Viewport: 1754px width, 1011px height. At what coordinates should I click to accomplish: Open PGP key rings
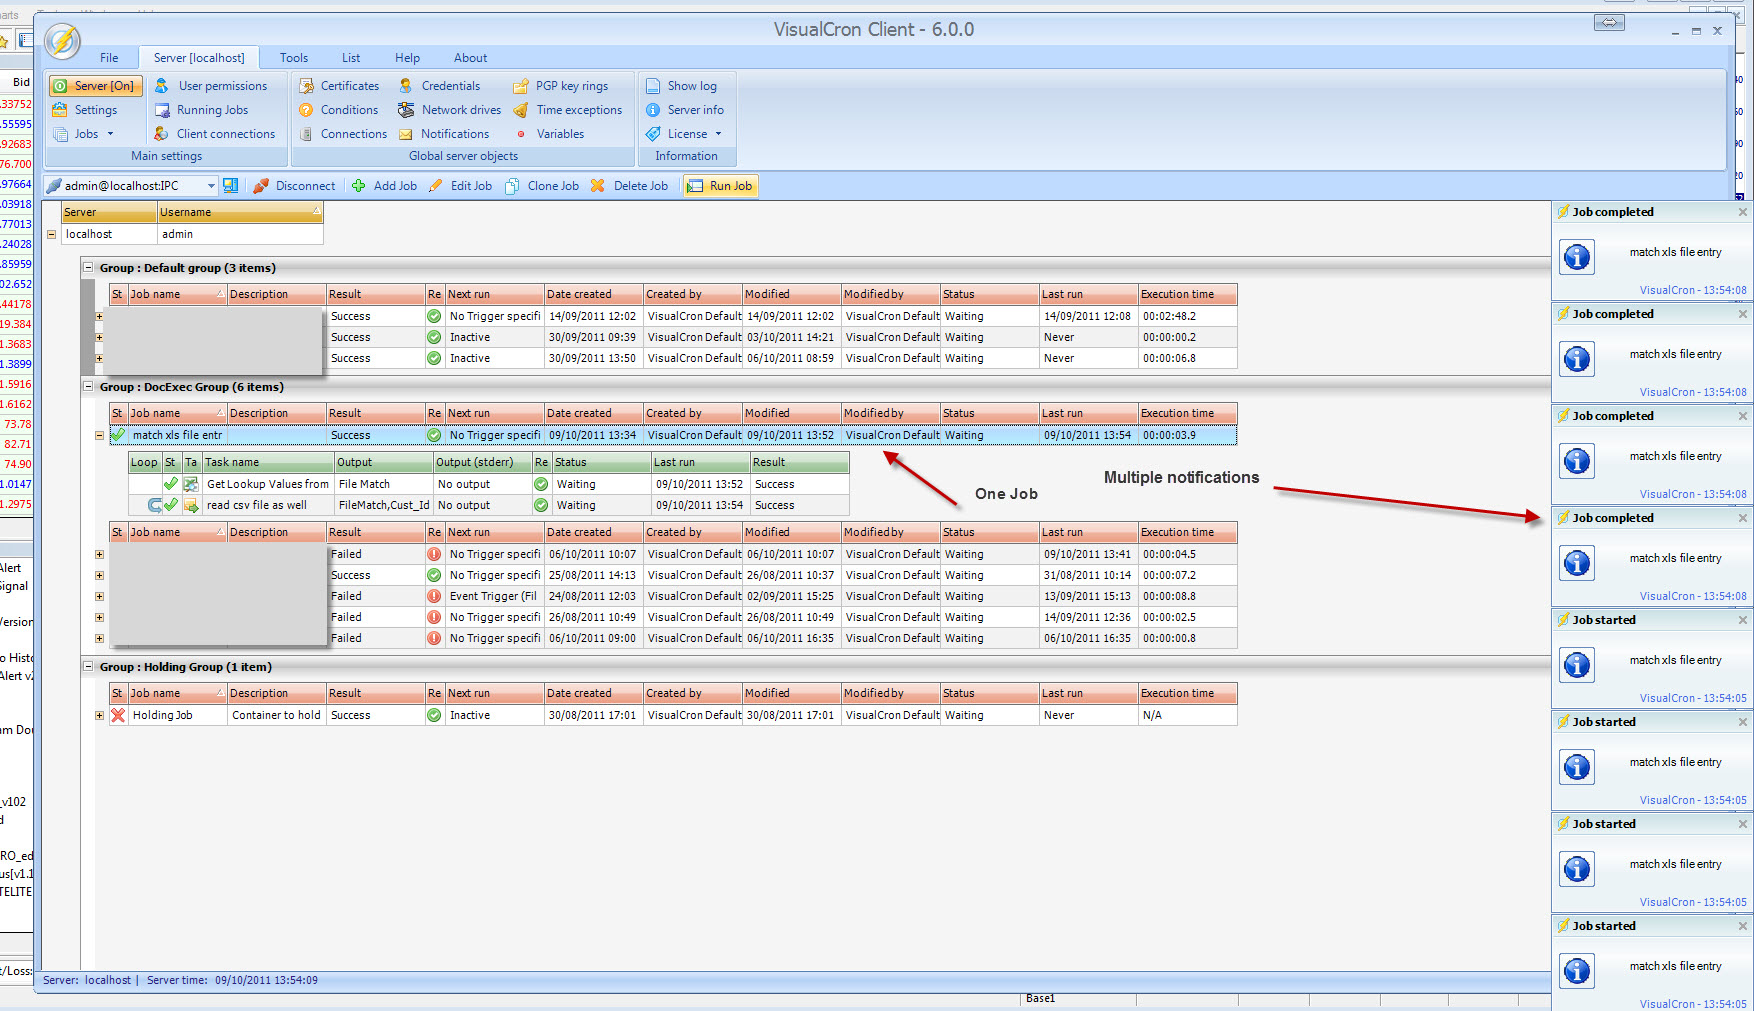tap(521, 86)
